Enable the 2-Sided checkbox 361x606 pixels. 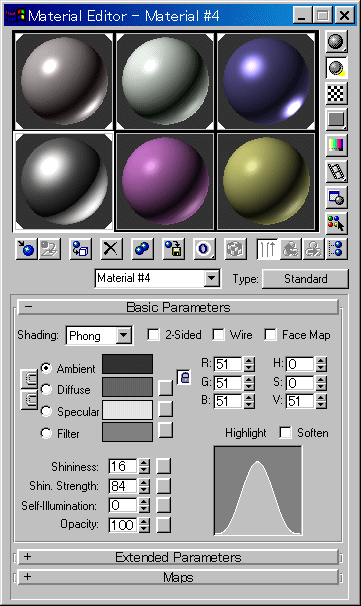tap(153, 335)
